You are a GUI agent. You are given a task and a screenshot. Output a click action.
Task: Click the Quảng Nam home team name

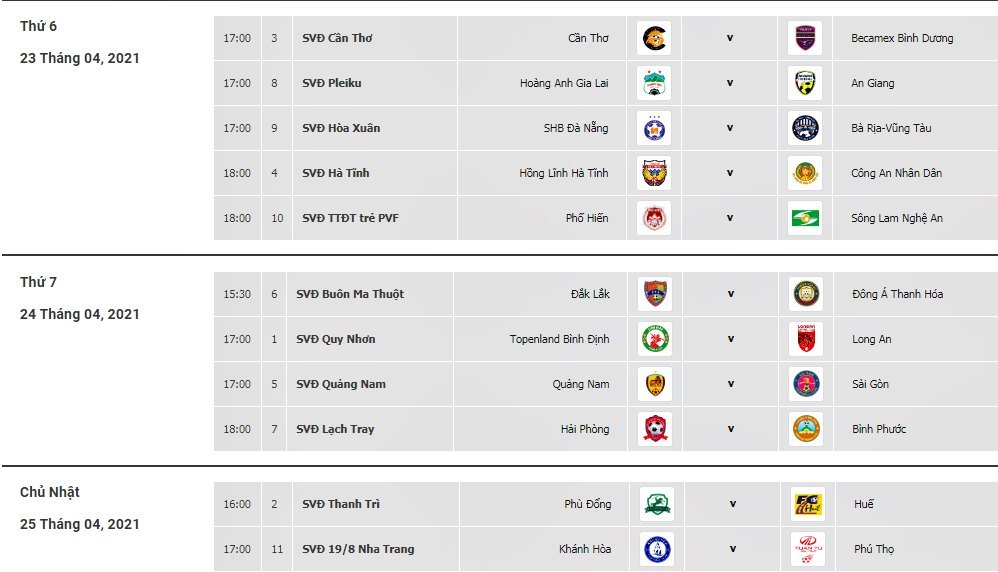(x=580, y=385)
